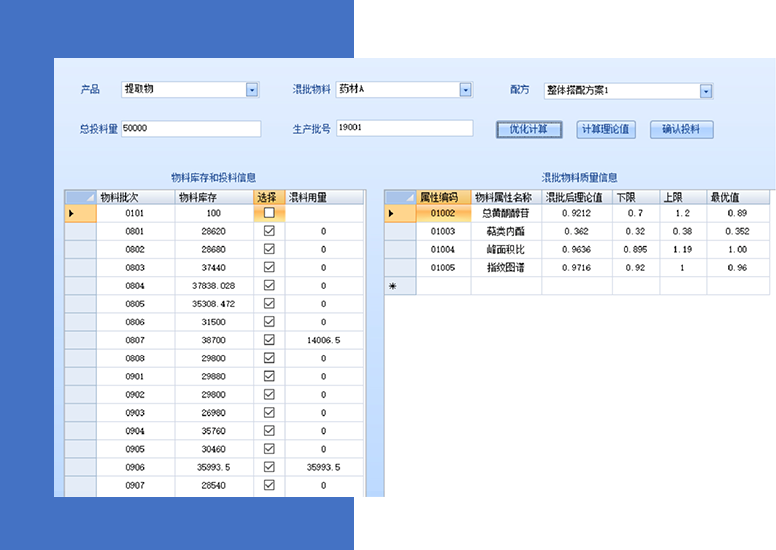The height and width of the screenshot is (550, 776).
Task: Open the 配方 scheme dropdown
Action: click(x=706, y=91)
